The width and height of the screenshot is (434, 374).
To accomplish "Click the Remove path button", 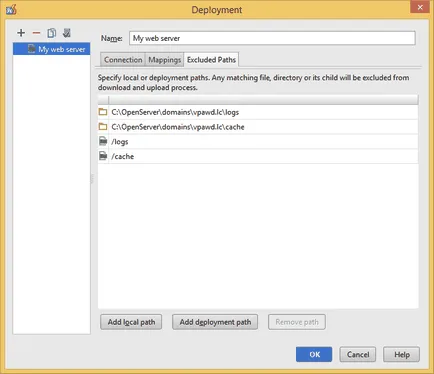I will click(x=297, y=322).
